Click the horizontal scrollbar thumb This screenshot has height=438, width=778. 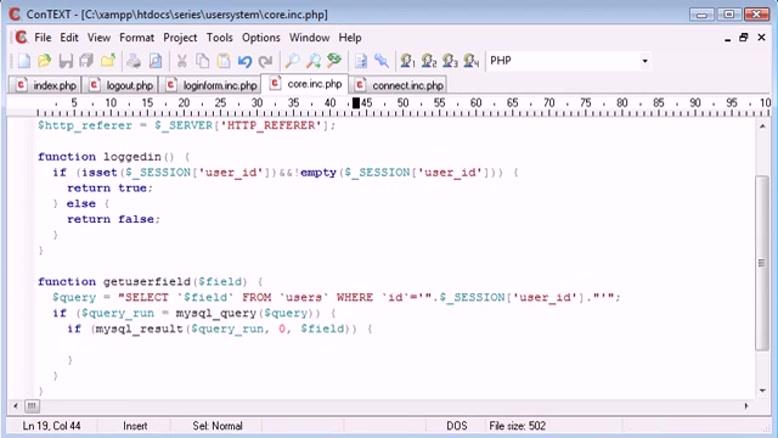[x=31, y=406]
